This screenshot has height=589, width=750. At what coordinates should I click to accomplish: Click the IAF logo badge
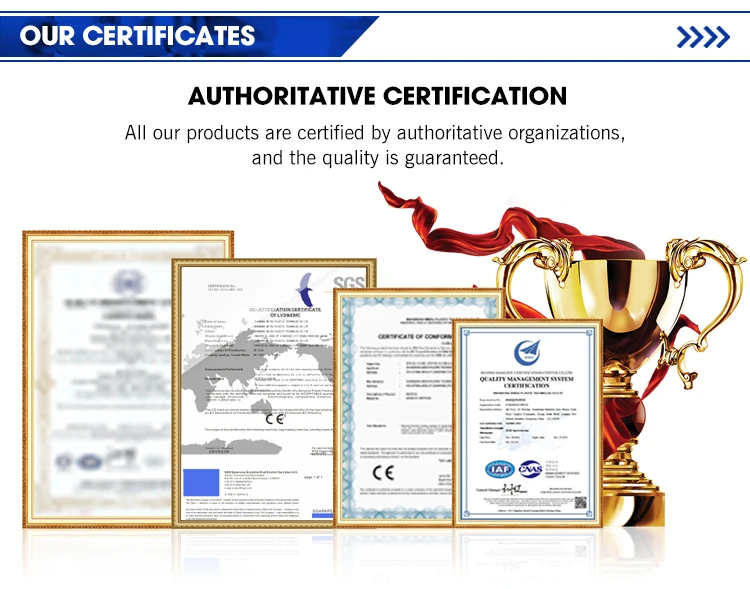point(500,469)
